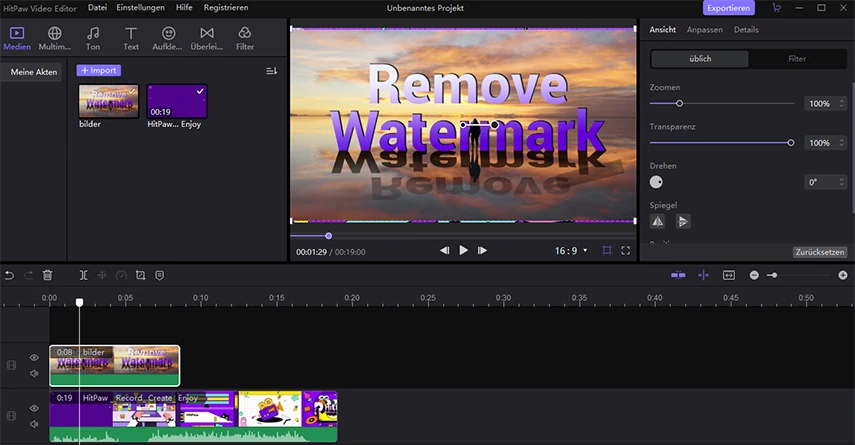
Task: Delete selected clip with trash icon
Action: coord(47,275)
